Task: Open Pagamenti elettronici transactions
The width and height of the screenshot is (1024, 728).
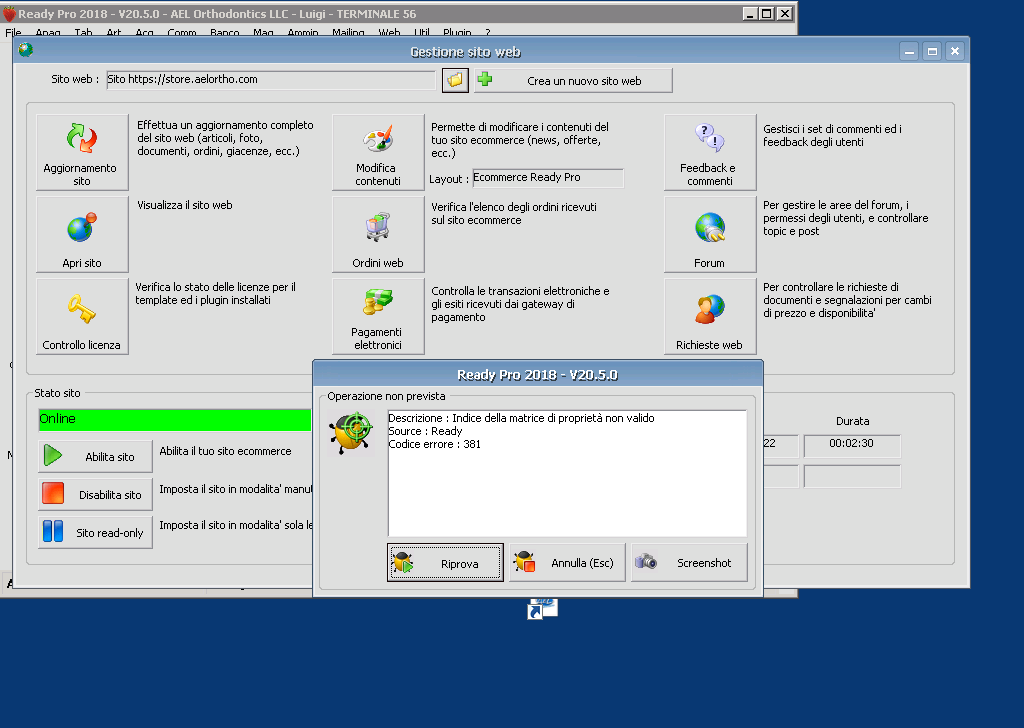Action: [x=378, y=317]
